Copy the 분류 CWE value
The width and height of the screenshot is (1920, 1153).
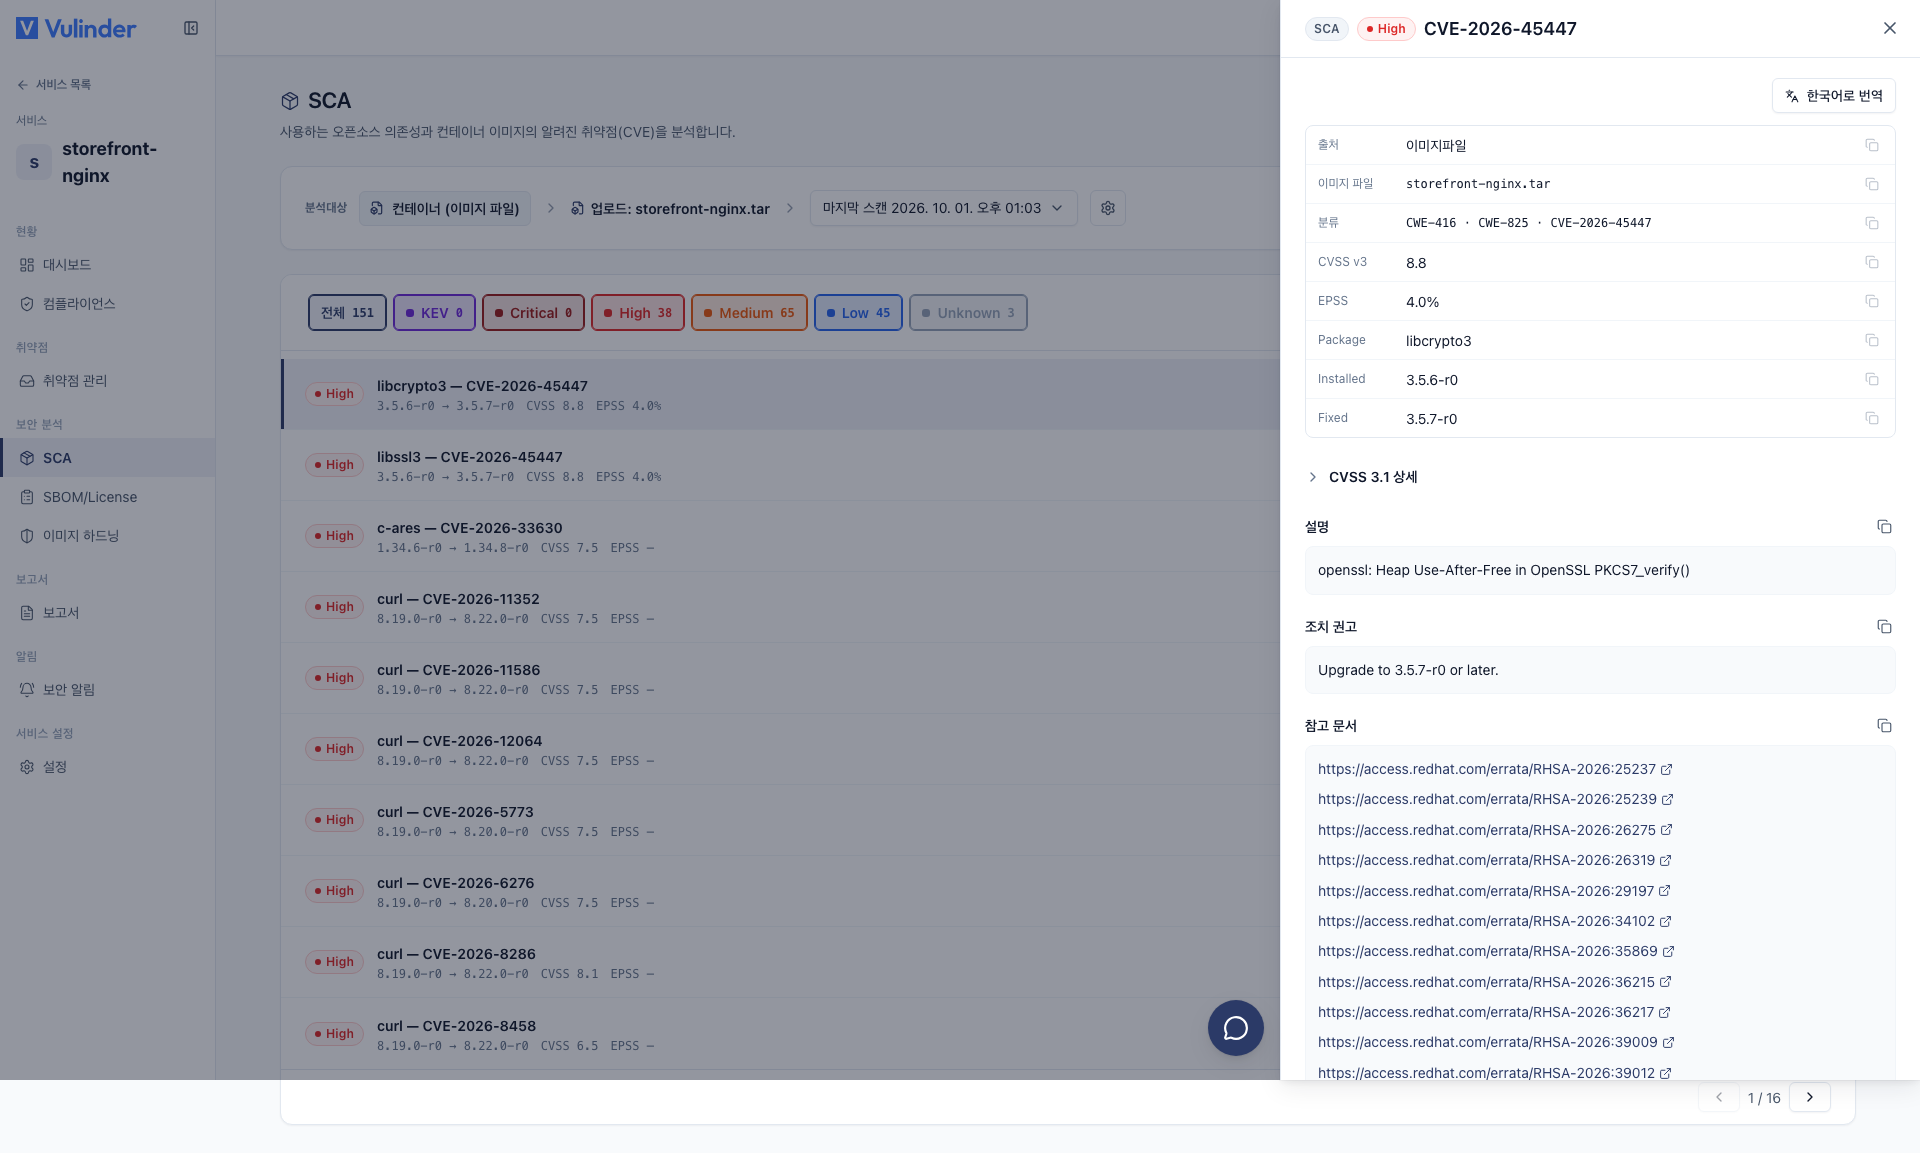tap(1871, 223)
